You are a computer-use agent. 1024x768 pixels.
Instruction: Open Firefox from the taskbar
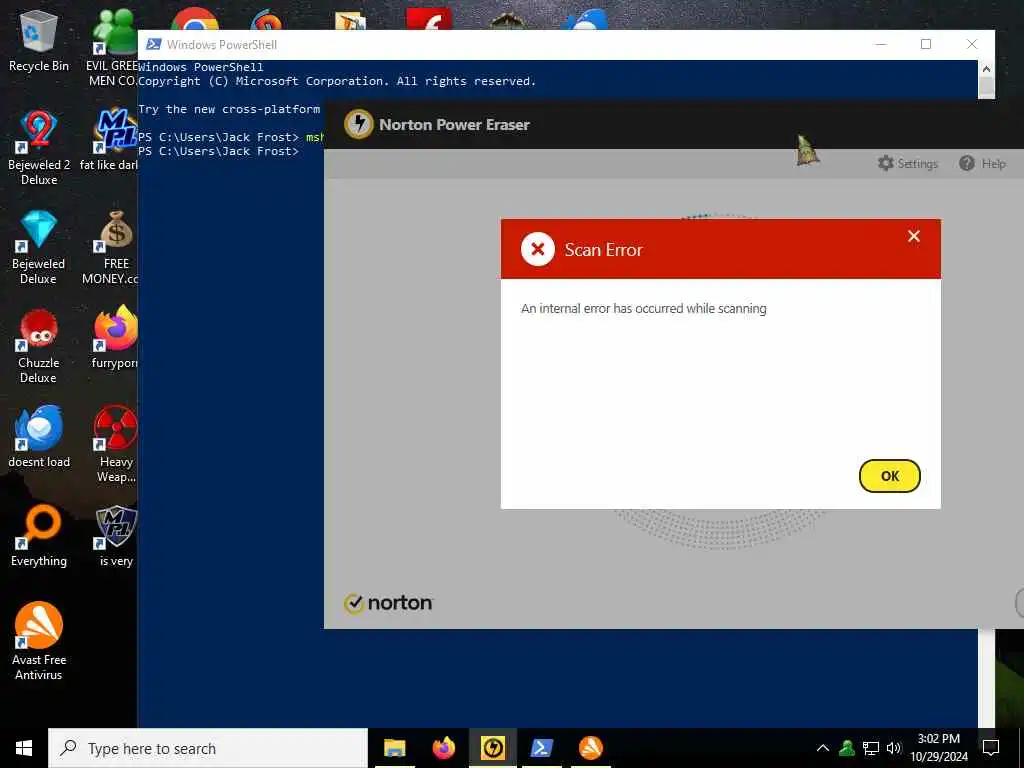(443, 748)
